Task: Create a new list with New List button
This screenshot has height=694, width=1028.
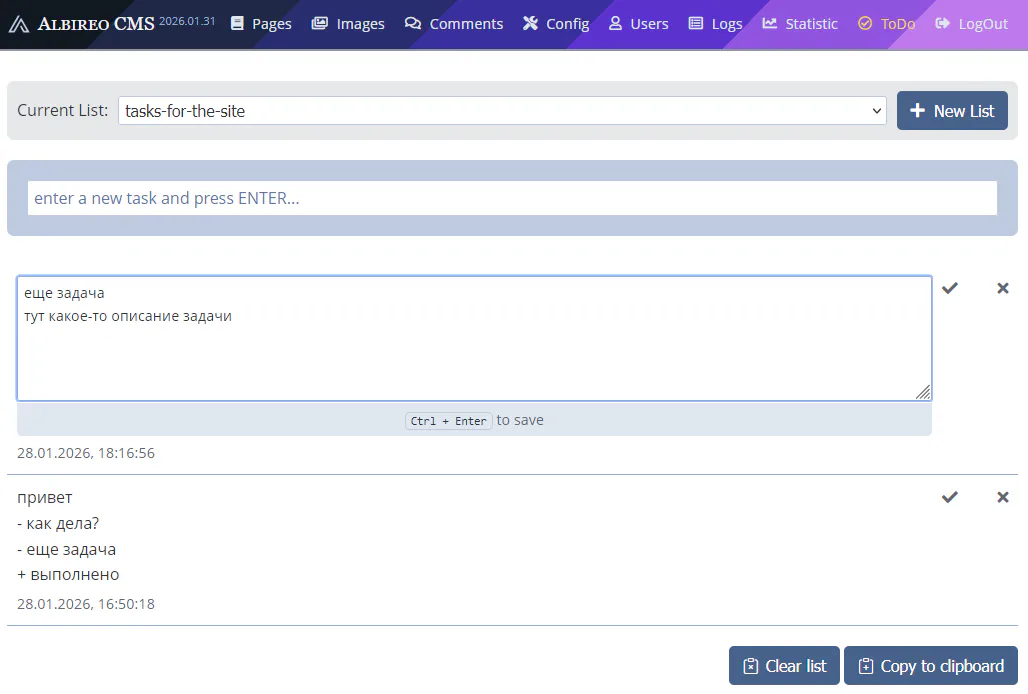Action: pyautogui.click(x=951, y=111)
